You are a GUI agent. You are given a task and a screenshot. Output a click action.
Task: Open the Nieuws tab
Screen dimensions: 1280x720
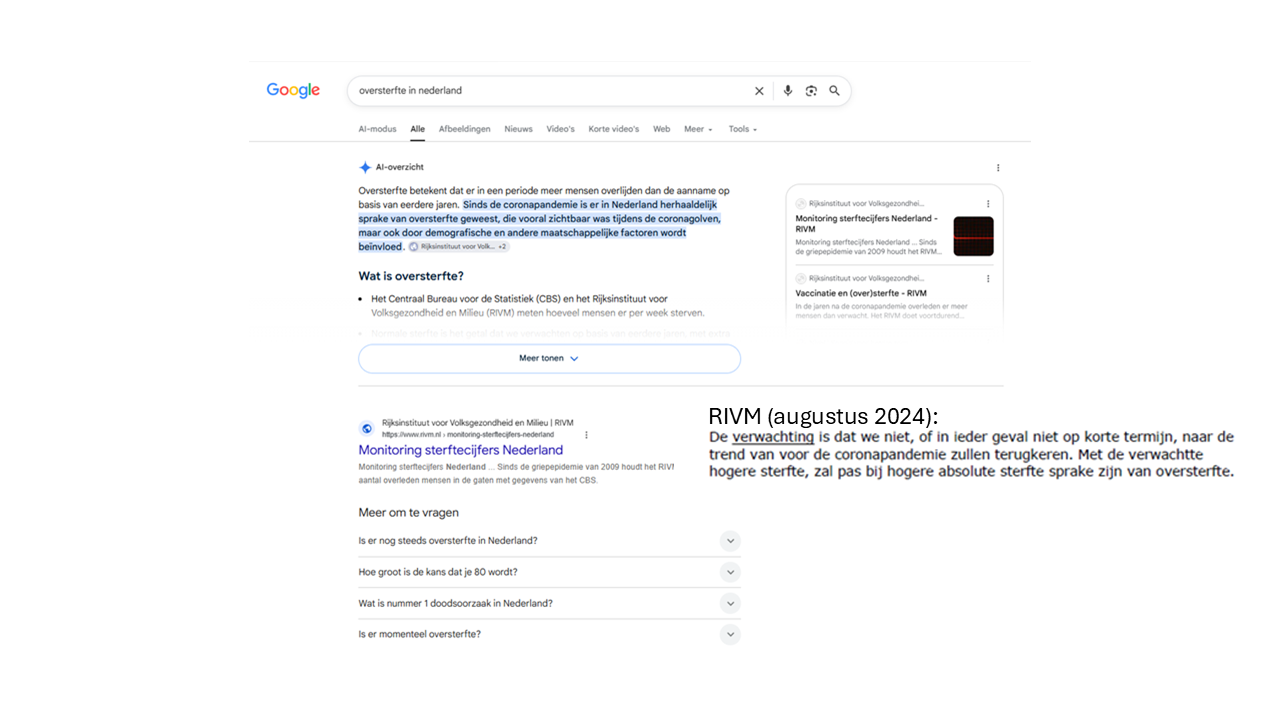518,129
